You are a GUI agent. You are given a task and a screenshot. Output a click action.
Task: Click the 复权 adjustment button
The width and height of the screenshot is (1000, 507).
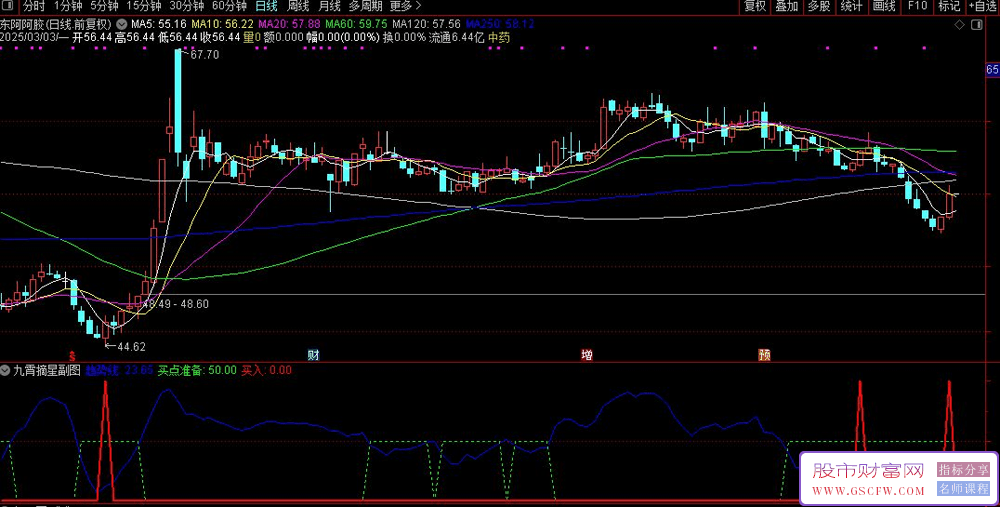pyautogui.click(x=755, y=6)
